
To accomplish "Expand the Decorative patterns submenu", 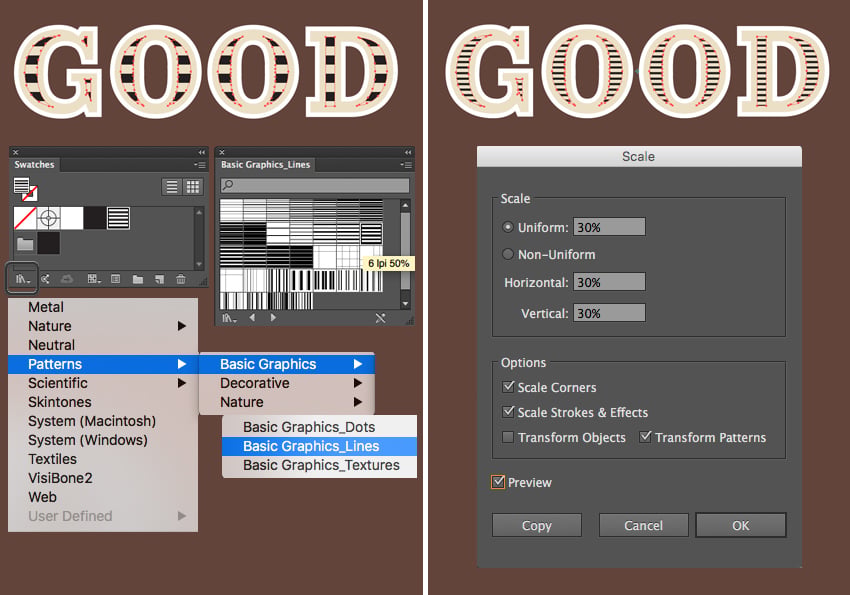I will pyautogui.click(x=287, y=383).
